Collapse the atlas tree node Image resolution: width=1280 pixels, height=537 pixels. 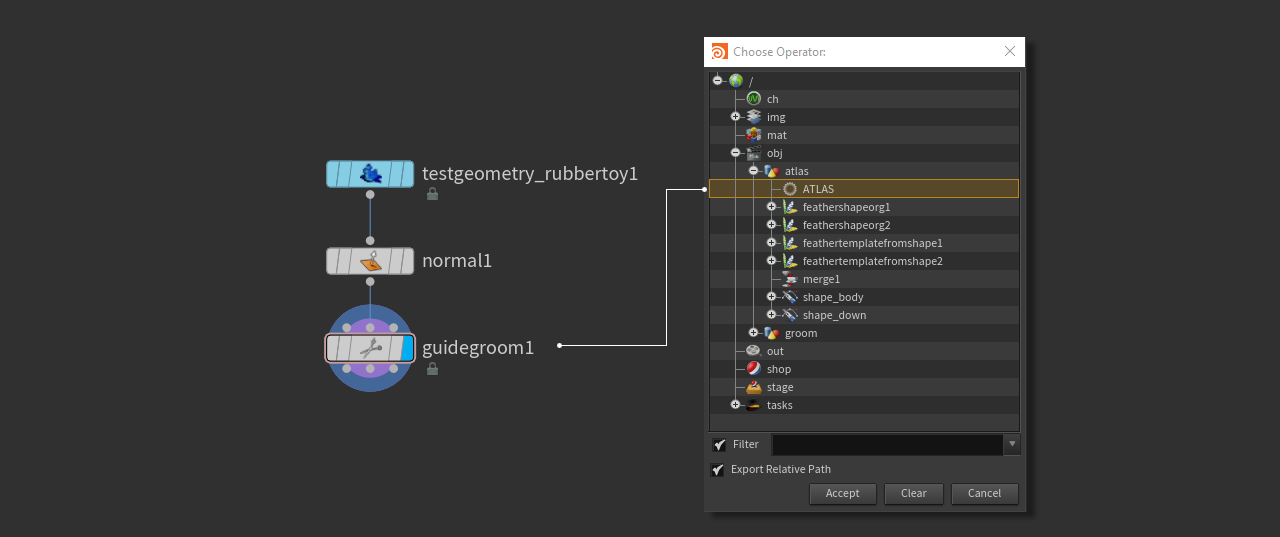tap(754, 171)
